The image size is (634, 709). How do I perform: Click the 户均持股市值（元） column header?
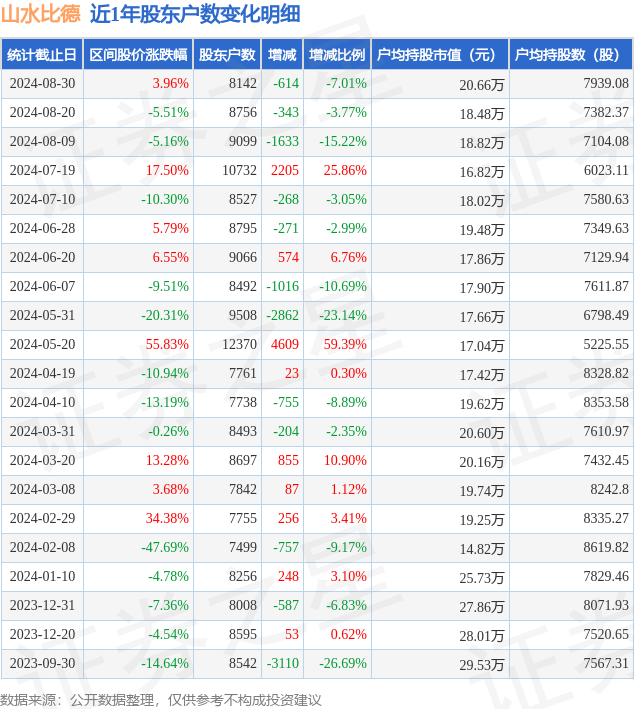point(439,55)
